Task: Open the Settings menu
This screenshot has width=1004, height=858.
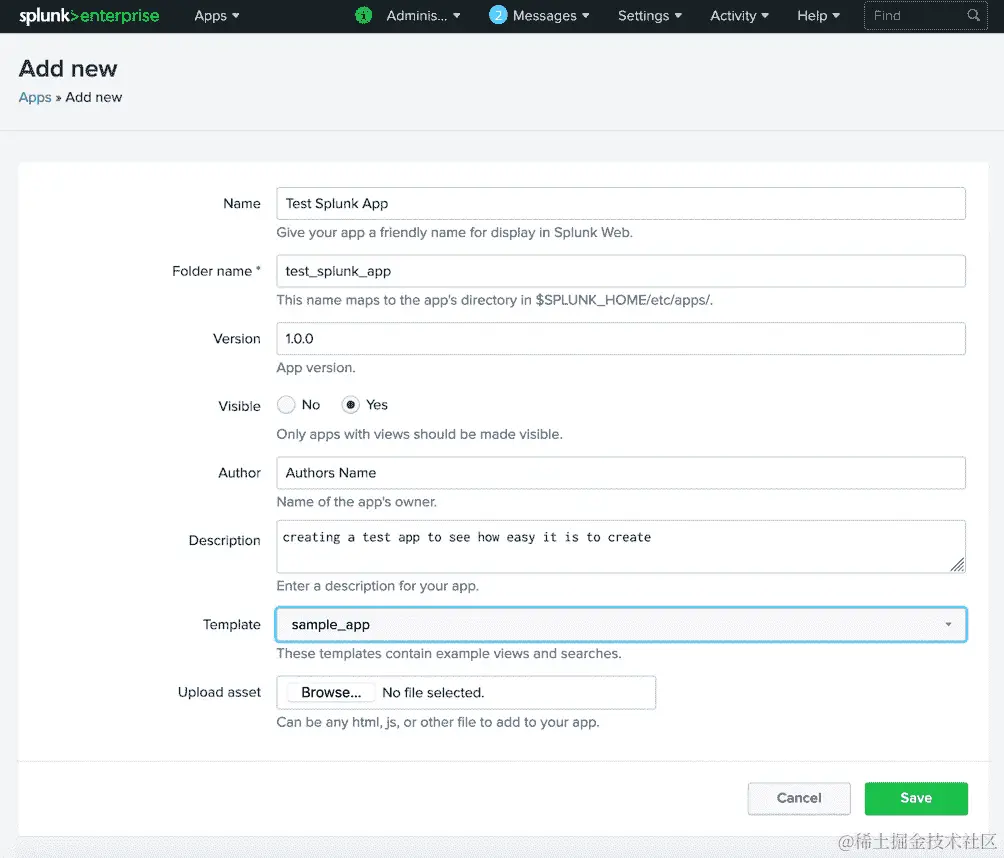Action: 649,16
